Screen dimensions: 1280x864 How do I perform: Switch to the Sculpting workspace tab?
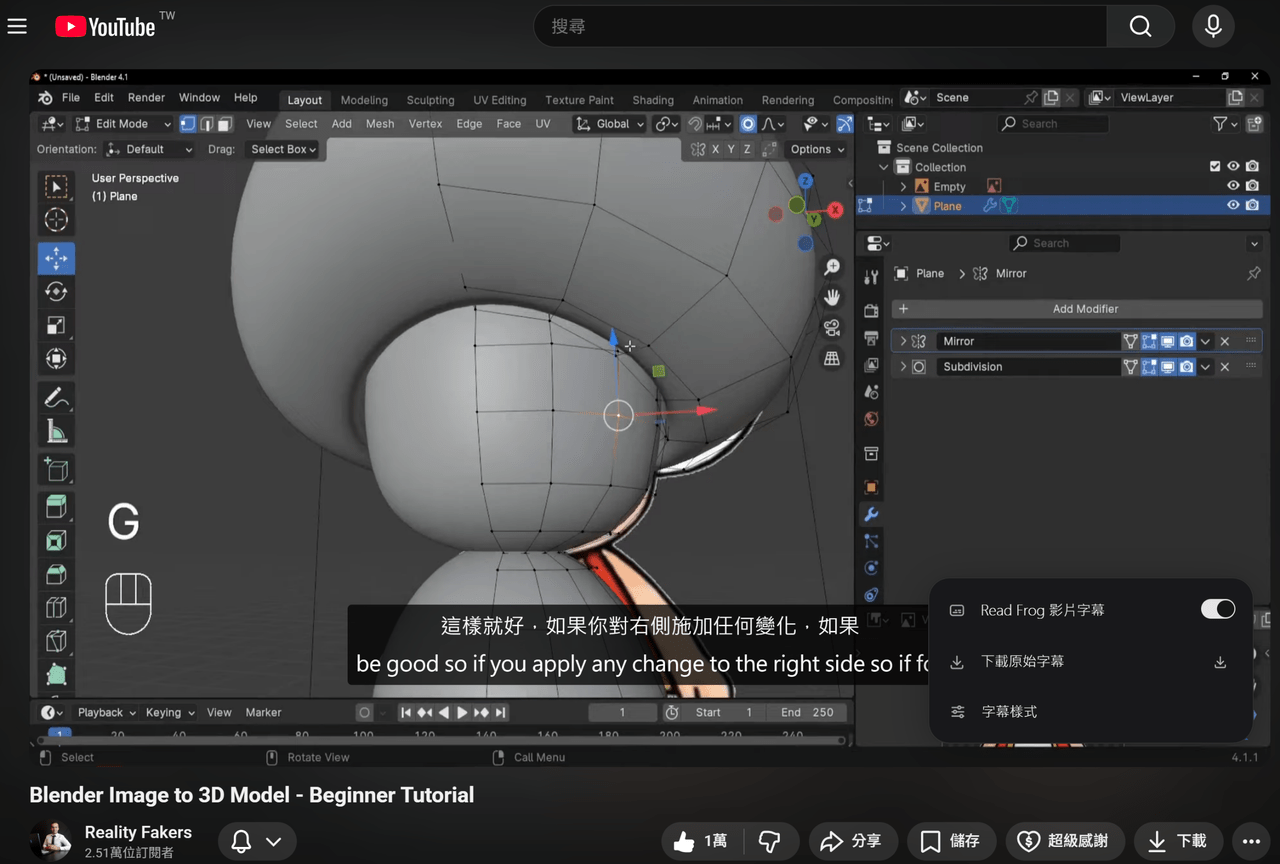pos(430,100)
